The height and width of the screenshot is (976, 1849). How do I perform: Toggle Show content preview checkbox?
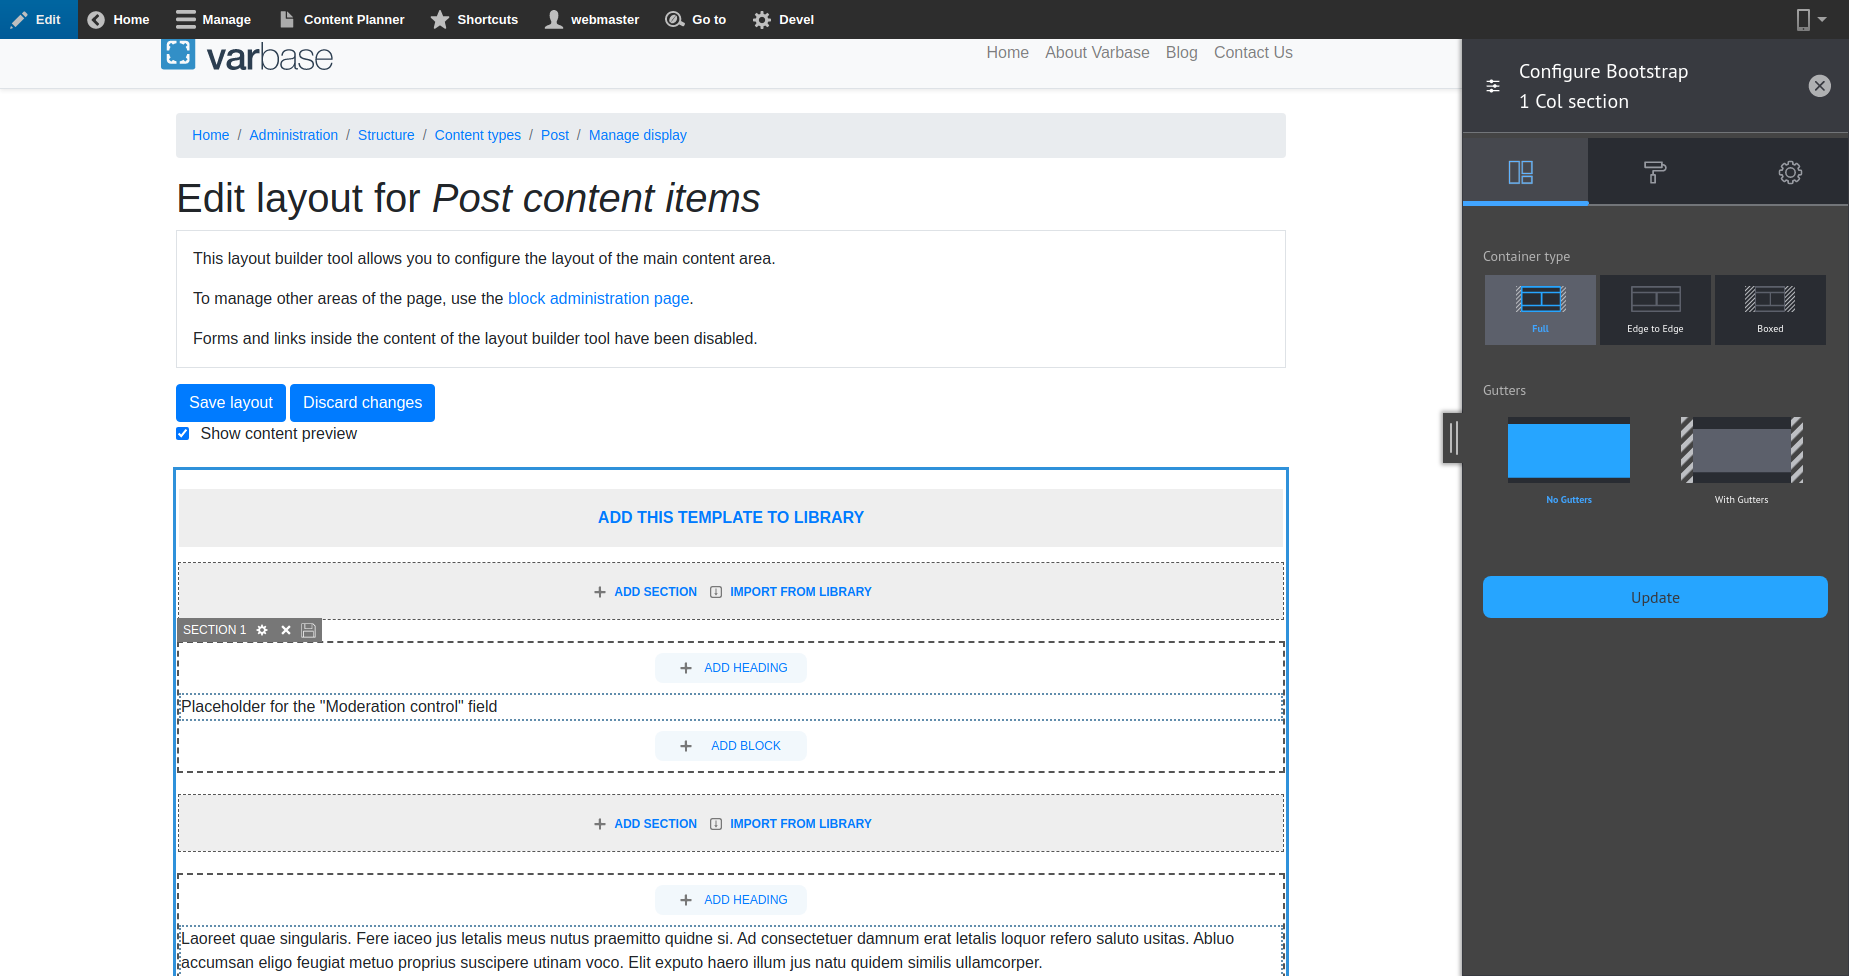pos(183,434)
